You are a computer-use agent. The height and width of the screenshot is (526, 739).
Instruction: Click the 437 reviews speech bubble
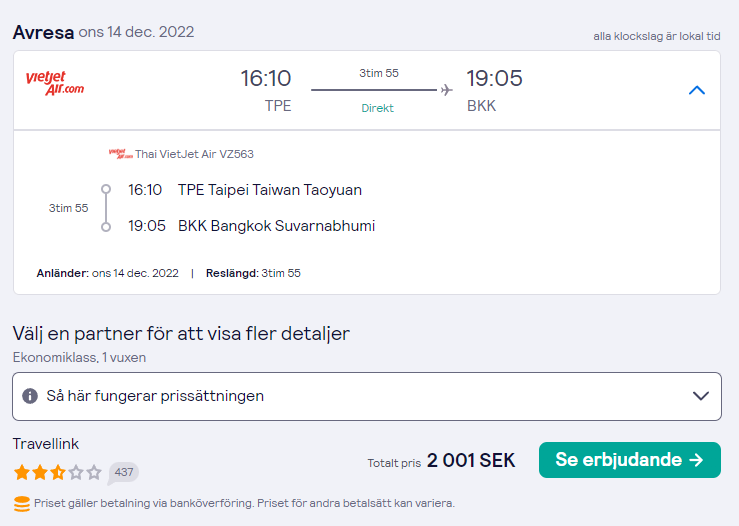click(124, 472)
